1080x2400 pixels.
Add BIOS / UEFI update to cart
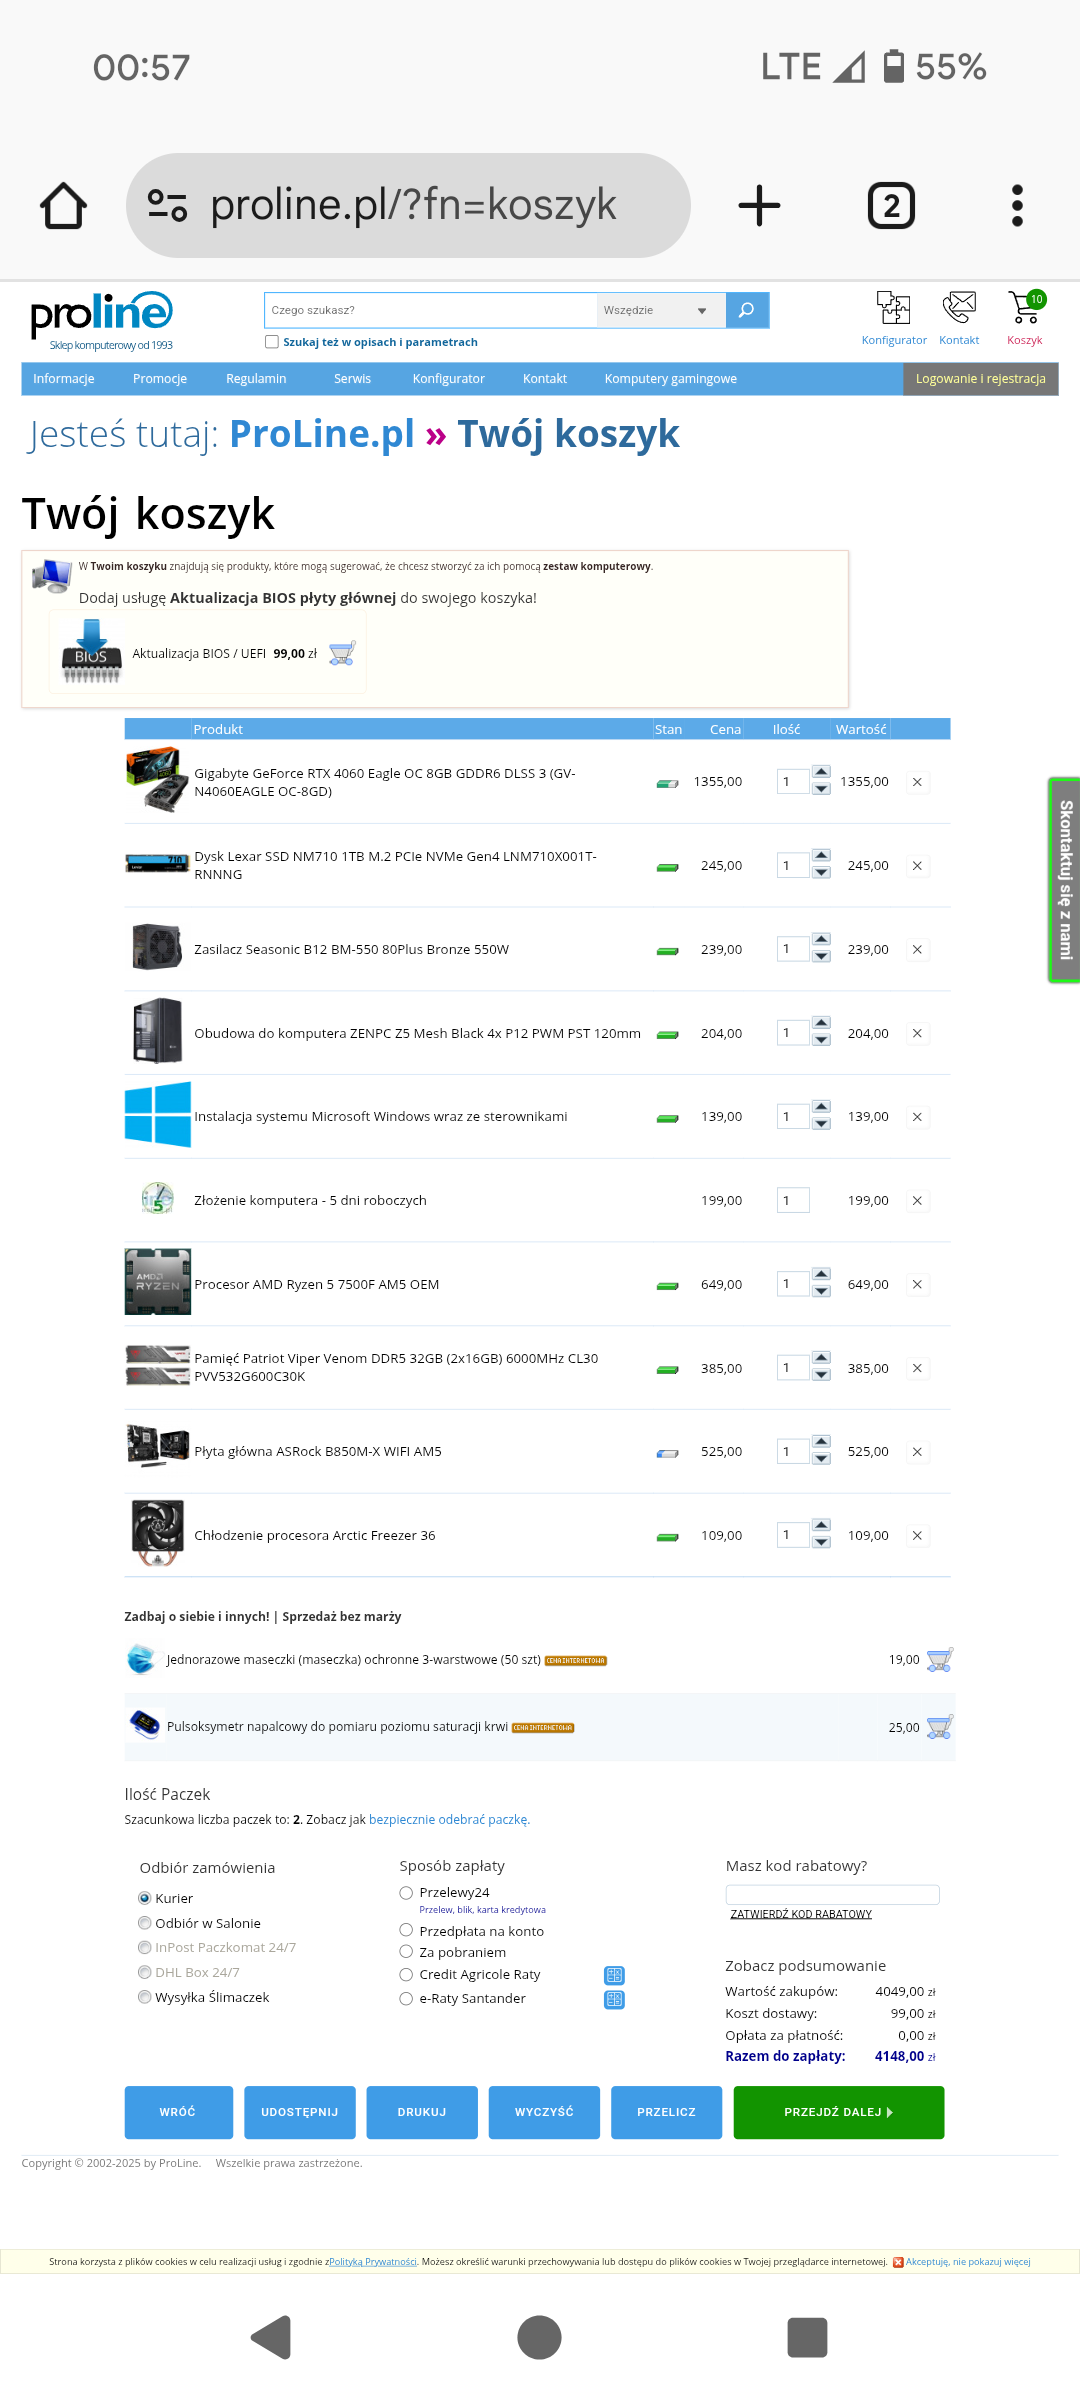(342, 653)
